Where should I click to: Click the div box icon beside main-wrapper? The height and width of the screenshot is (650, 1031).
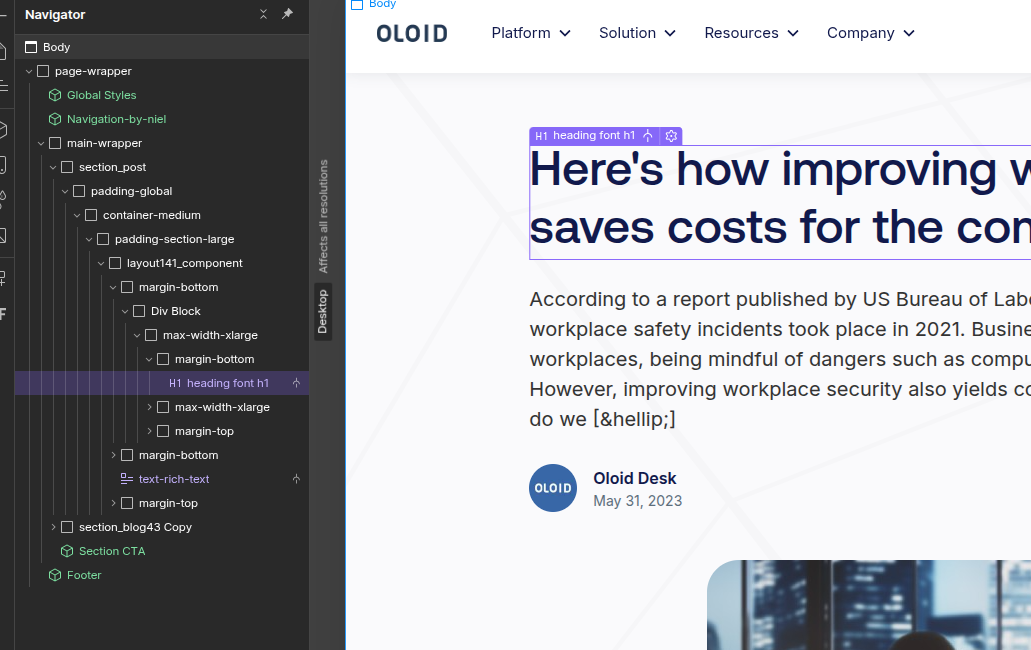pyautogui.click(x=55, y=143)
